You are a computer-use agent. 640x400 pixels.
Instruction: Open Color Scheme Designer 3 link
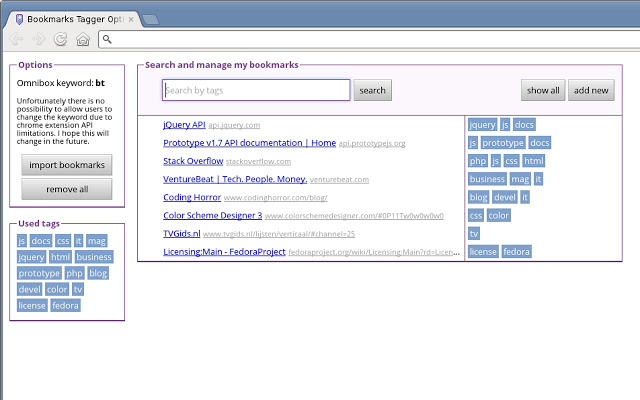(212, 216)
